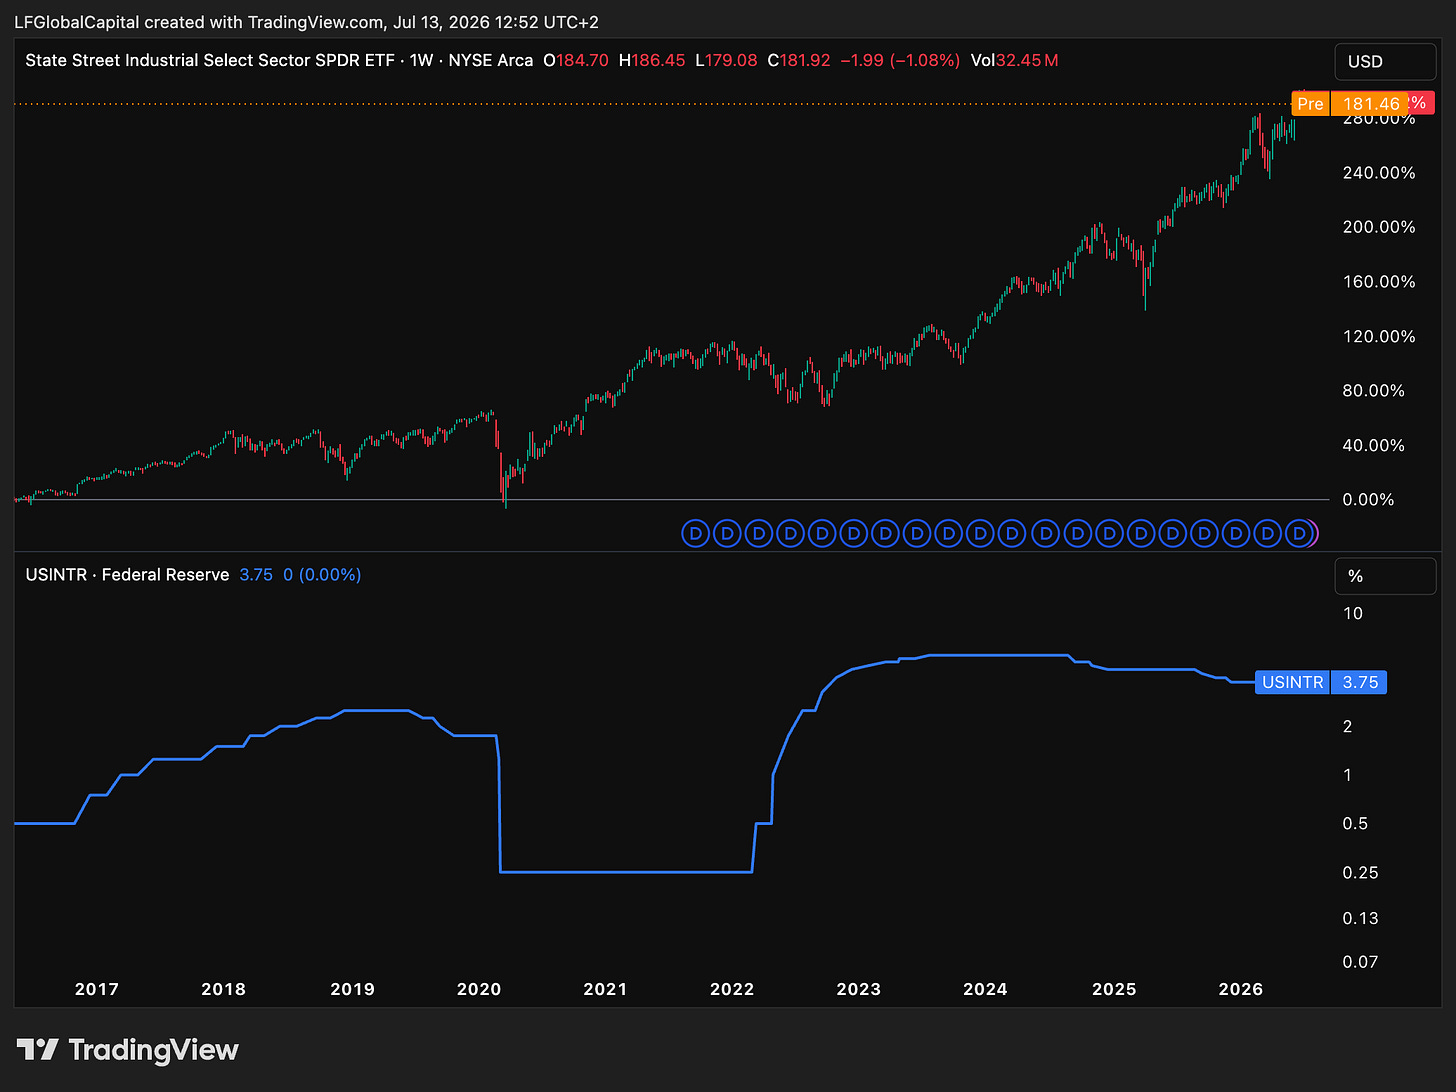Click the 0.25 label on rate axis
This screenshot has height=1092, width=1456.
1360,872
